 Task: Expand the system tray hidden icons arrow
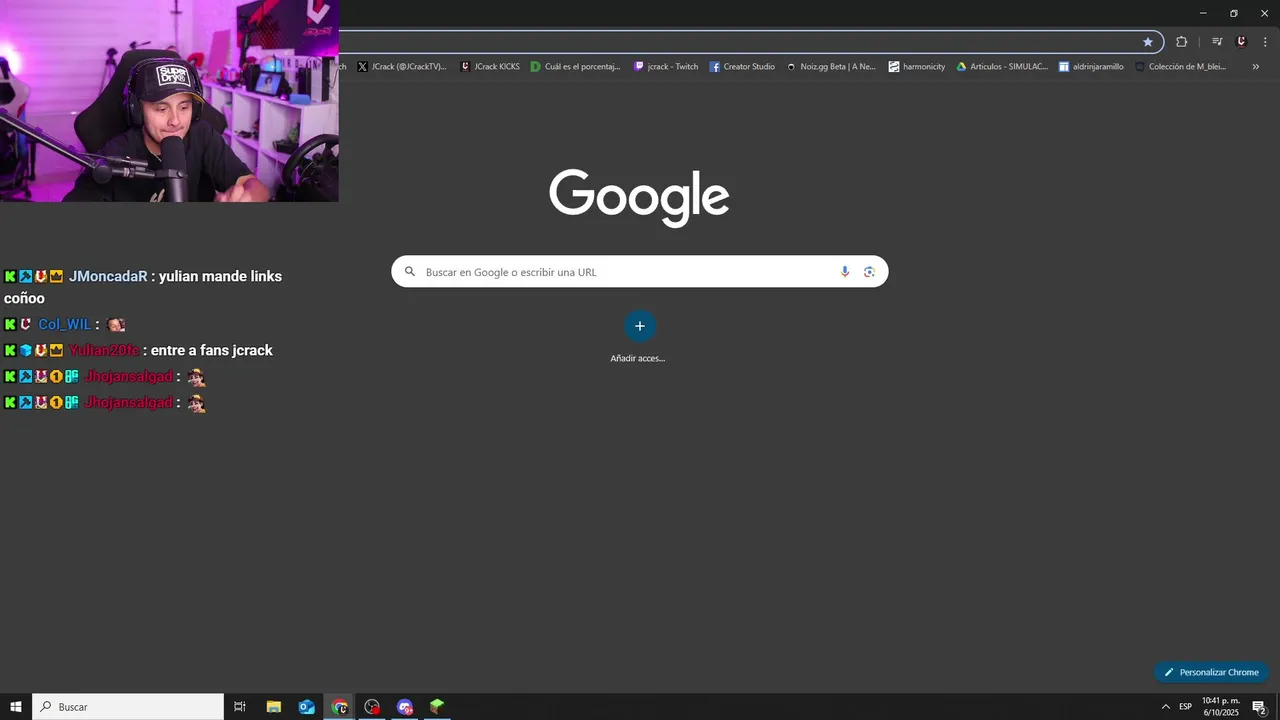(x=1165, y=707)
